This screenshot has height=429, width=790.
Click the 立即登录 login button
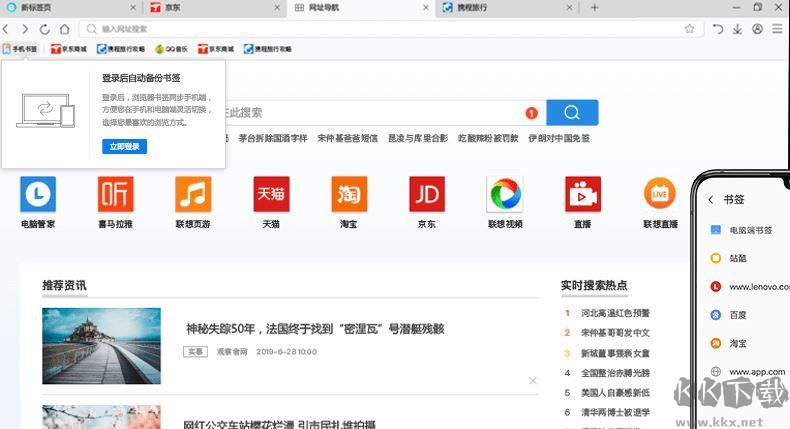pos(124,147)
